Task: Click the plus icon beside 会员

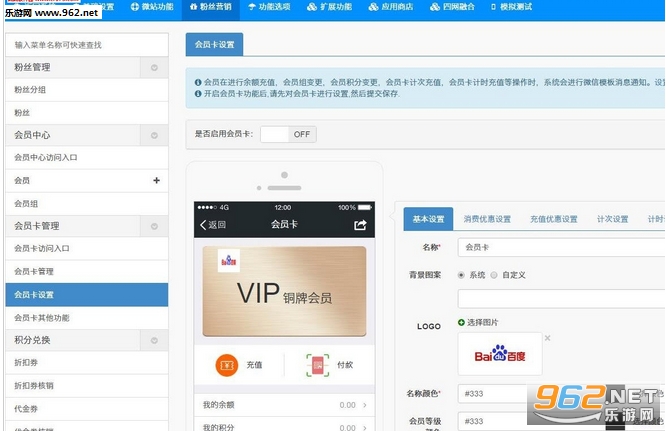Action: coord(156,180)
